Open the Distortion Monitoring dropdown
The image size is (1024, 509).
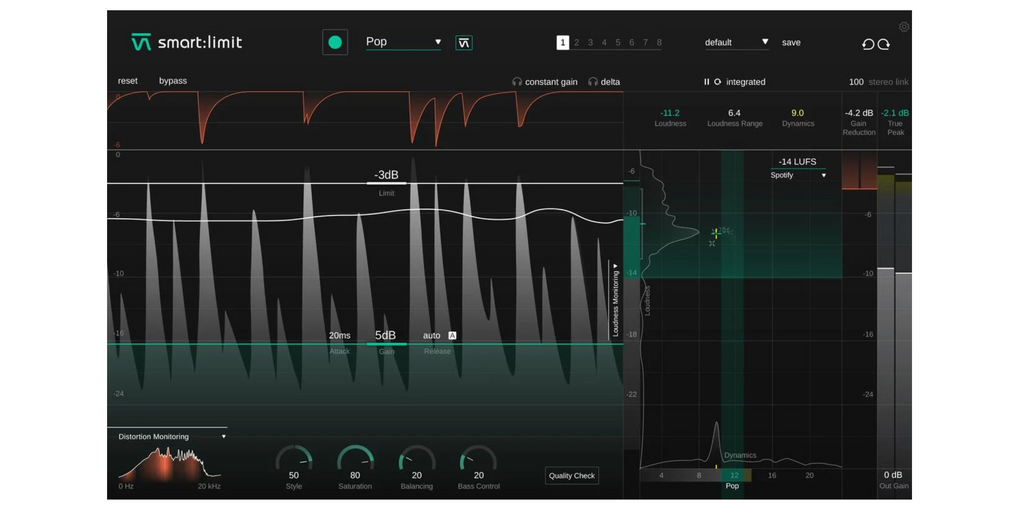coord(172,437)
